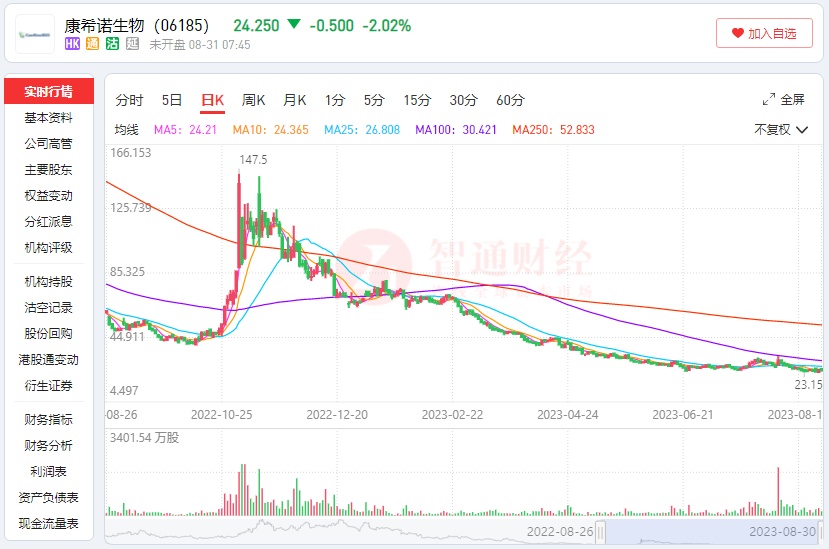This screenshot has height=549, width=829.
Task: Open 公司高管 sidebar item
Action: point(49,143)
